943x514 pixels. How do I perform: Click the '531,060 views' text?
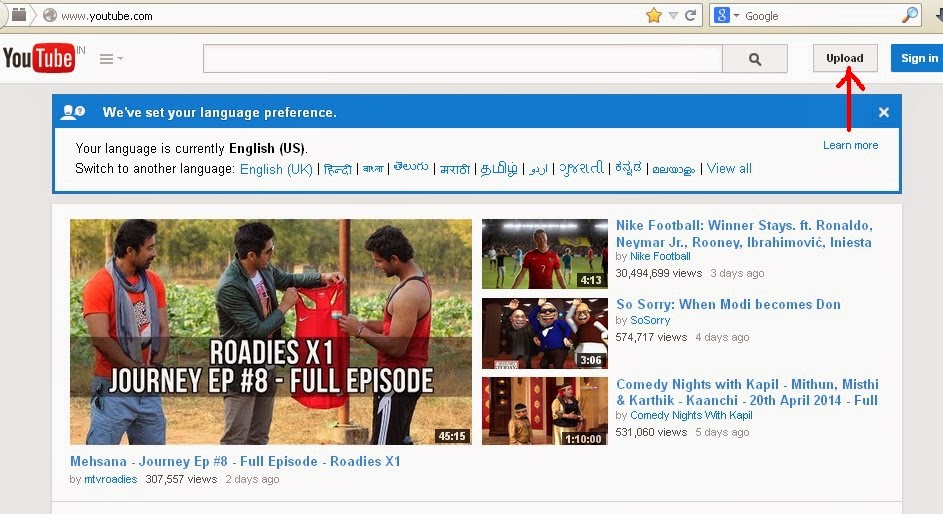pyautogui.click(x=651, y=432)
